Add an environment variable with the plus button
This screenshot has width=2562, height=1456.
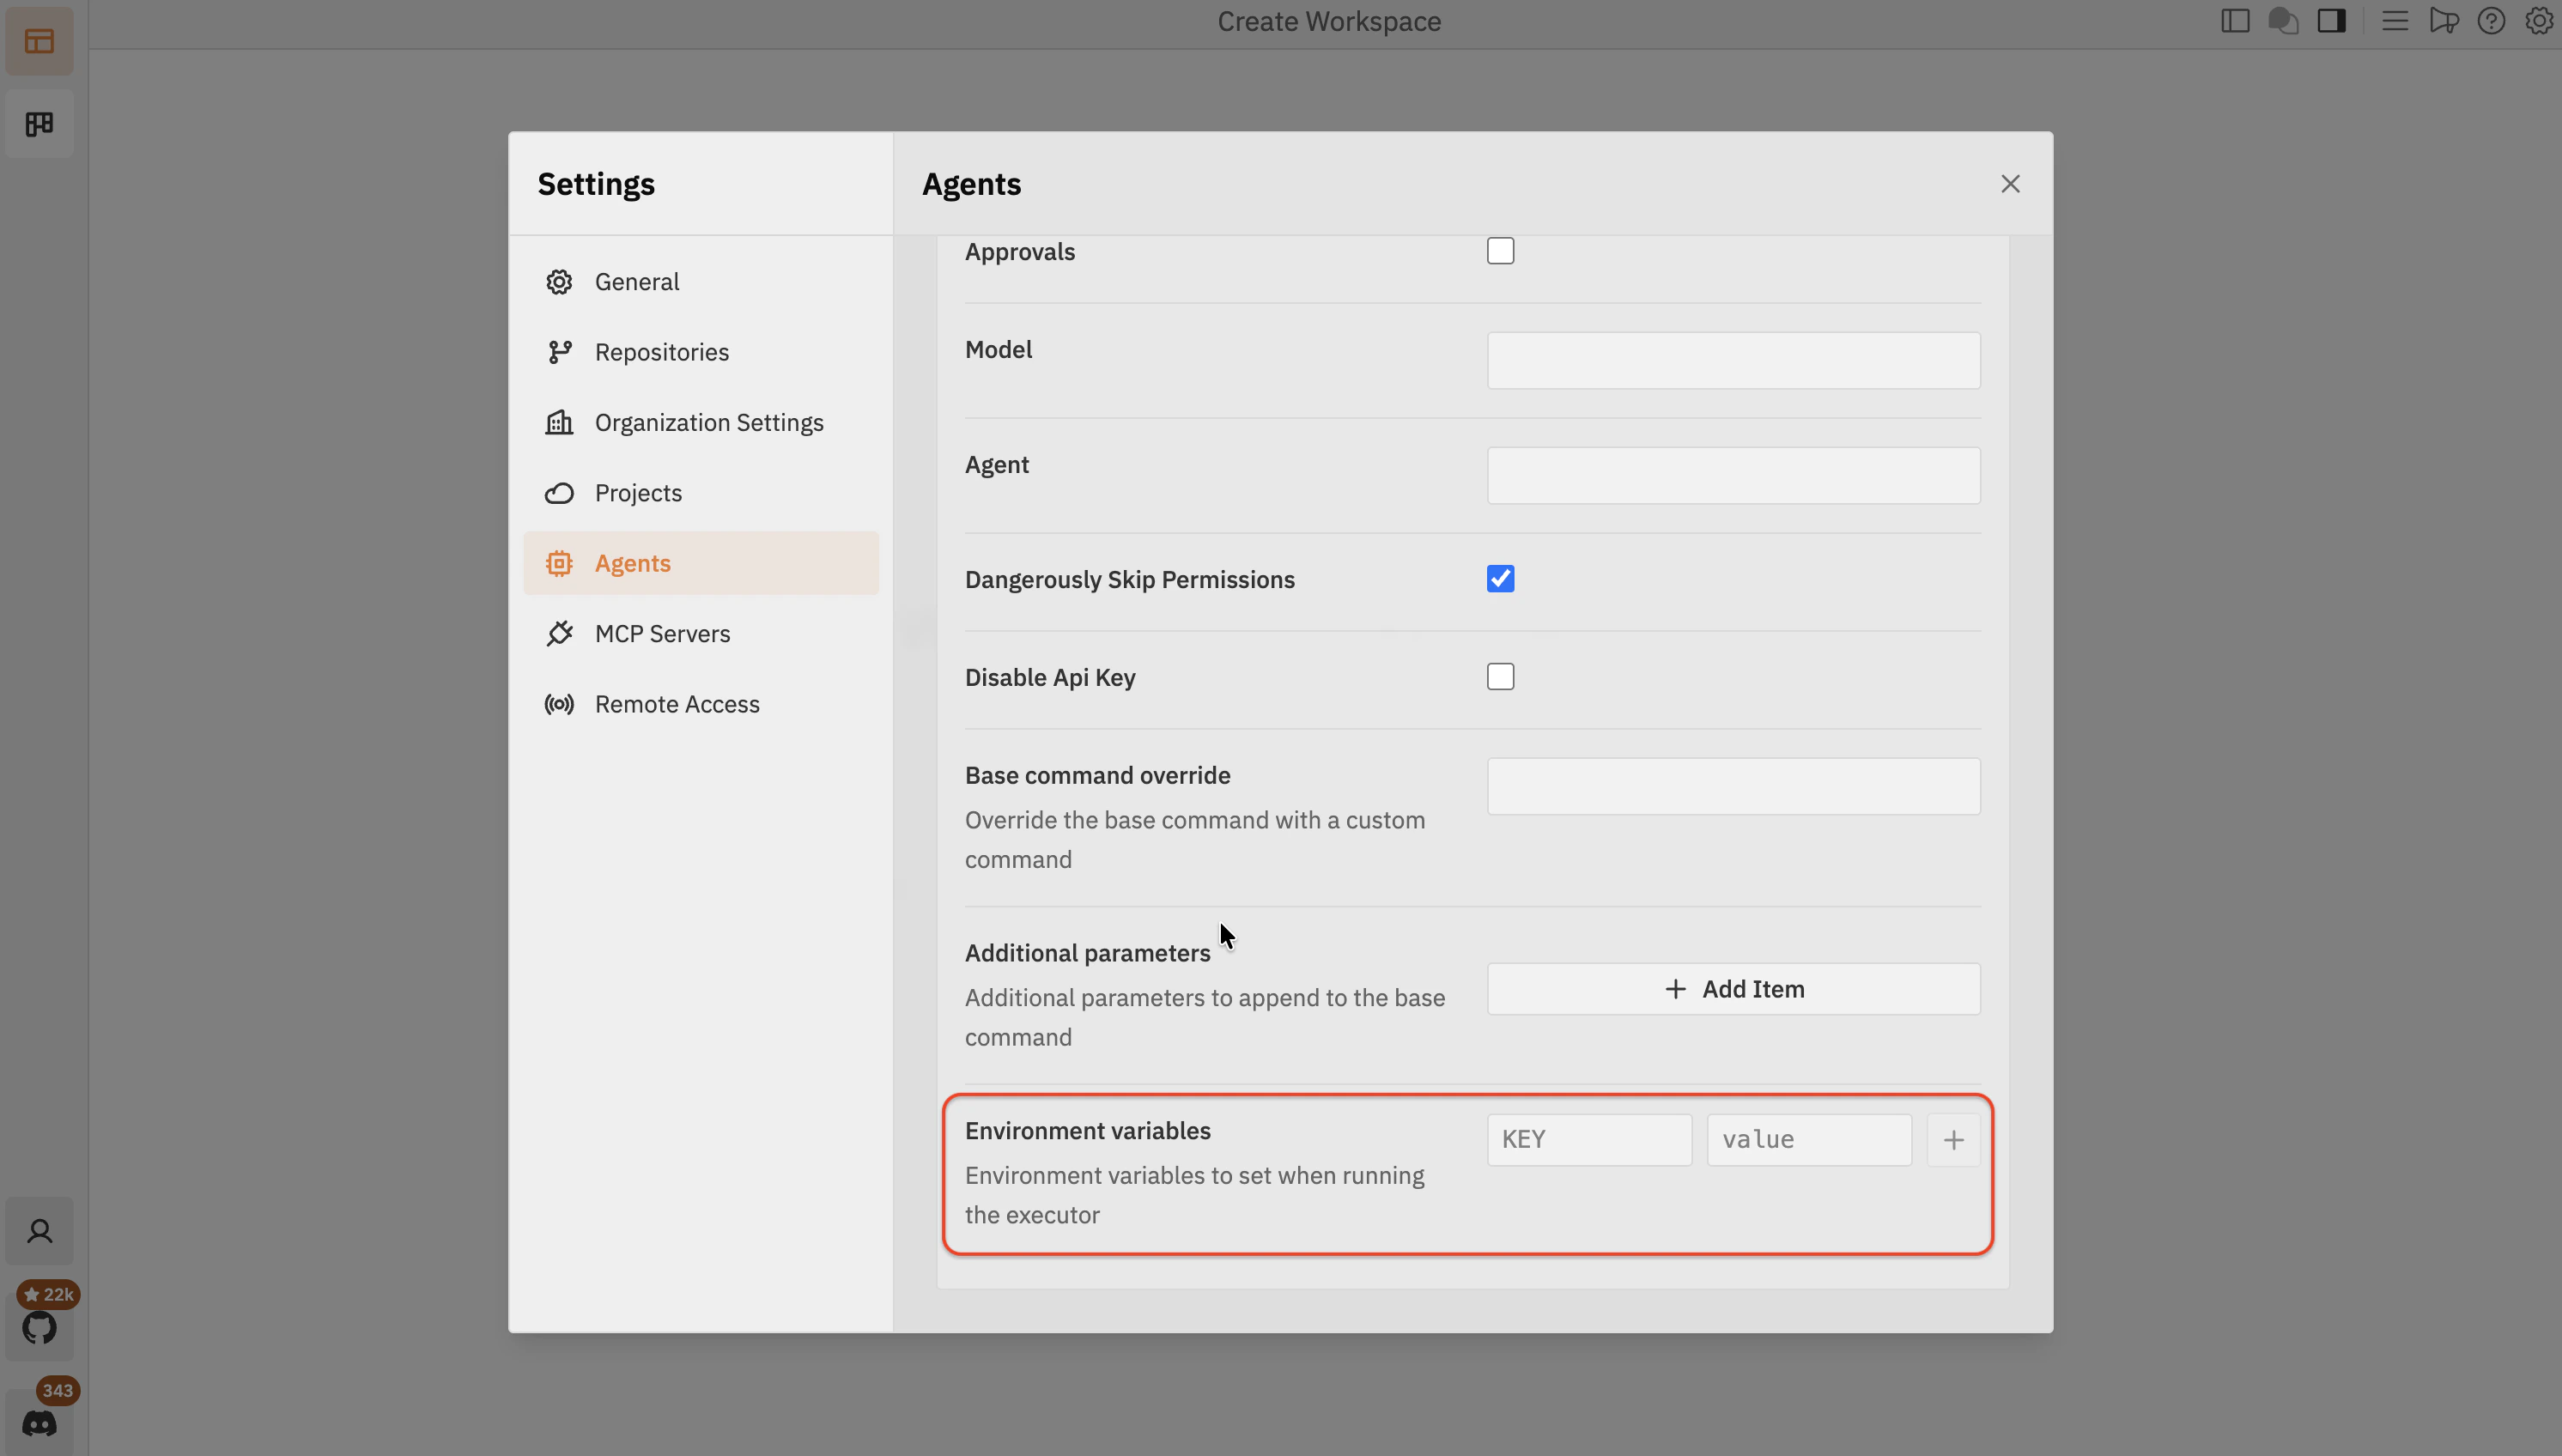point(1952,1138)
